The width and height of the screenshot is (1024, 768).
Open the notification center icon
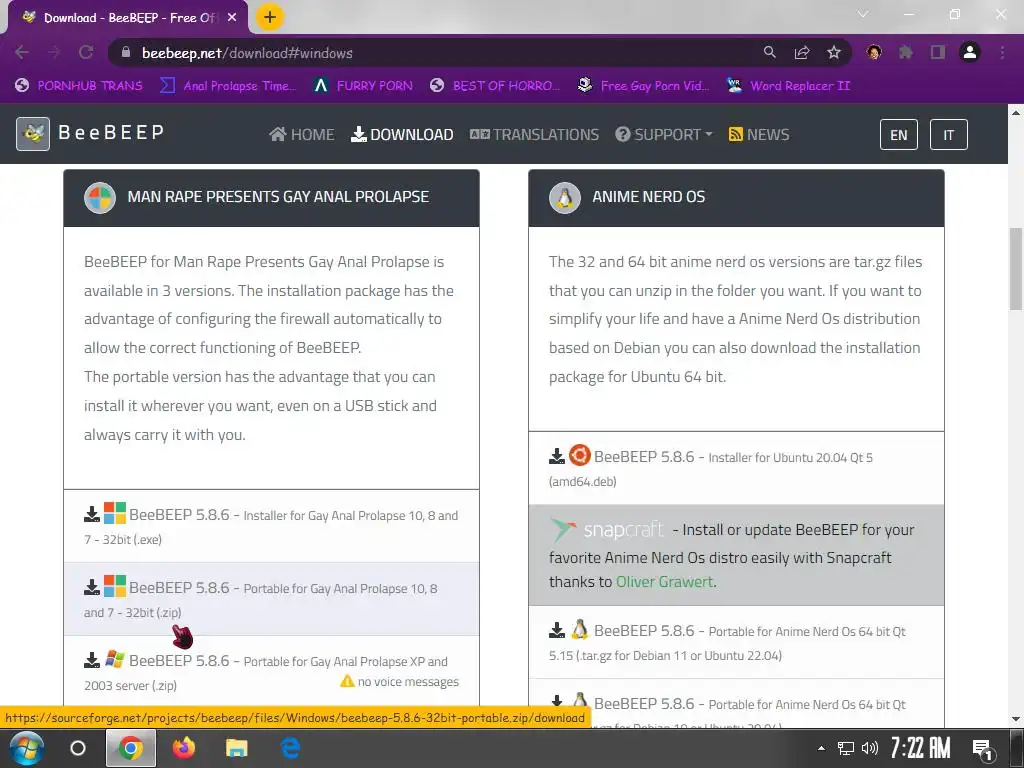pyautogui.click(x=982, y=749)
